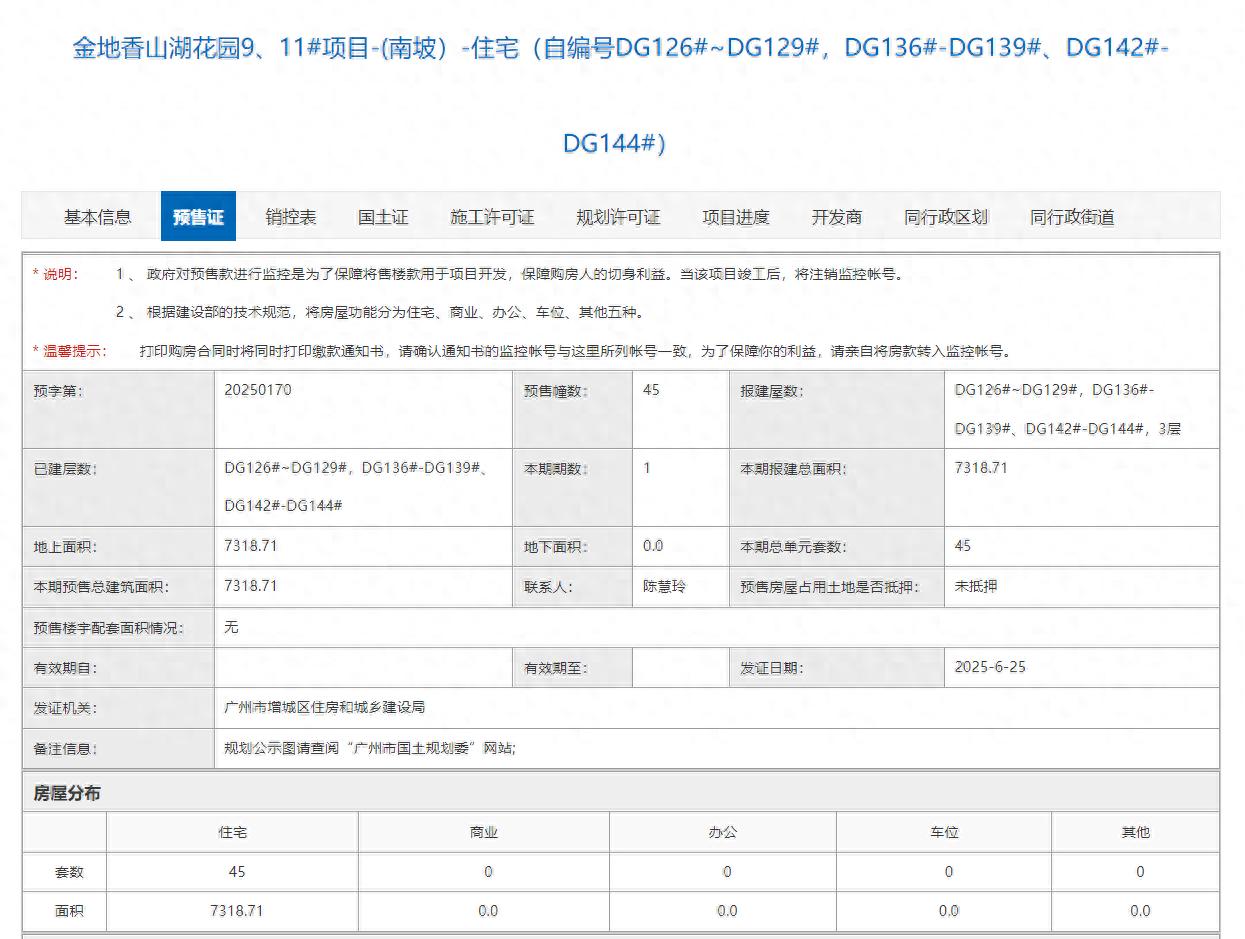Screen dimensions: 1245x939
Task: Click the 预售房屋占用土地是否抵押 label
Action: (x=829, y=587)
